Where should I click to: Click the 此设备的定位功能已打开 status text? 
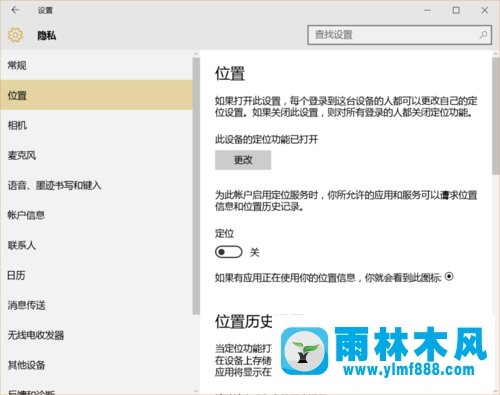pos(266,139)
